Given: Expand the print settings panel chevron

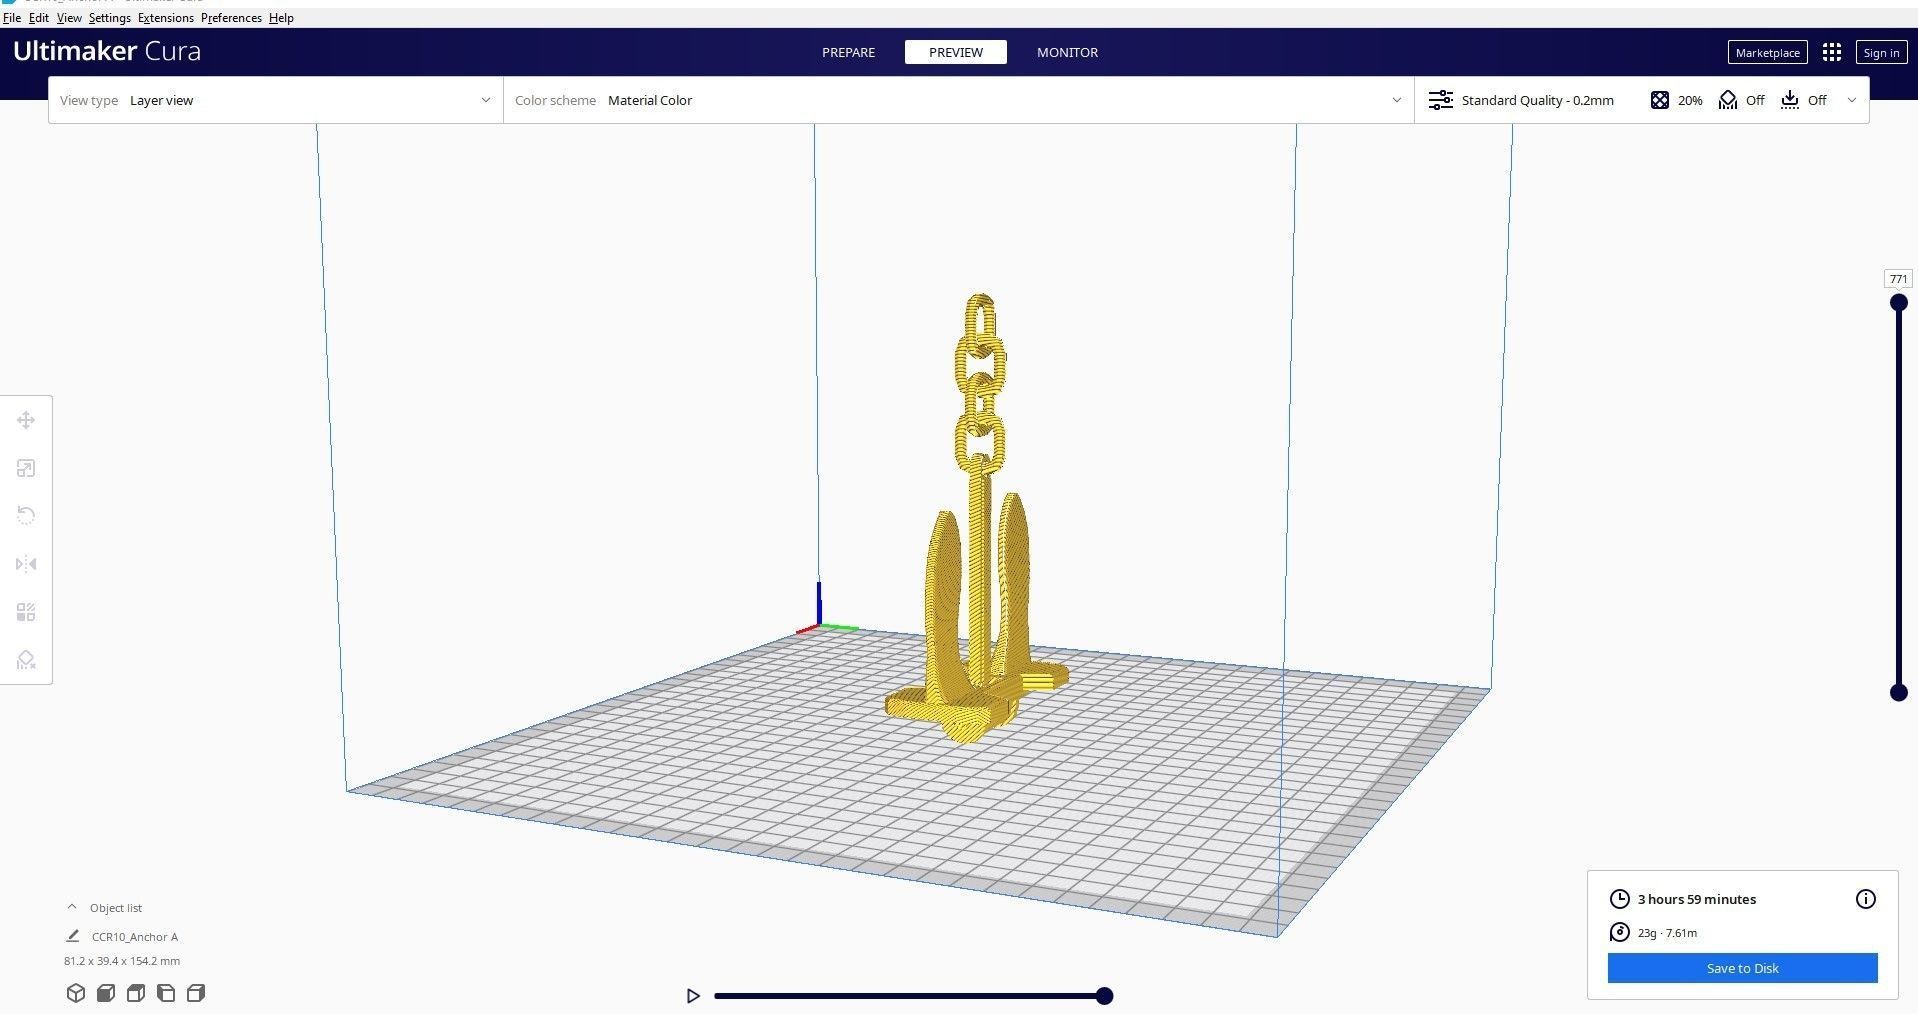Looking at the screenshot, I should tap(1852, 100).
